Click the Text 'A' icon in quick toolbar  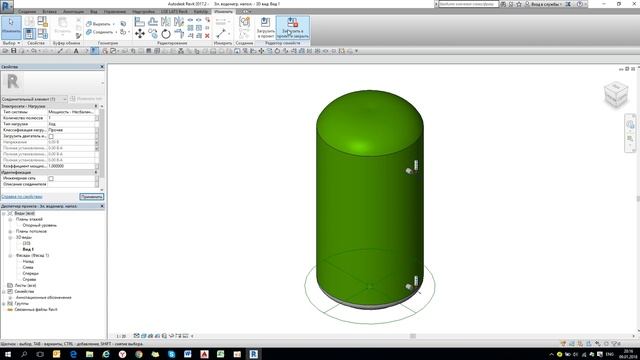point(76,51)
